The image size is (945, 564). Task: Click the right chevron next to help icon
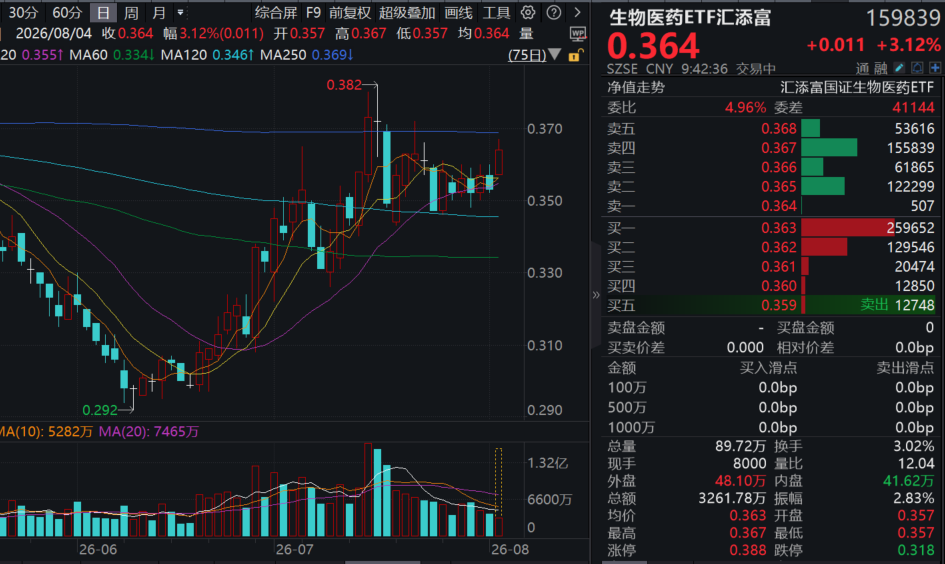577,12
